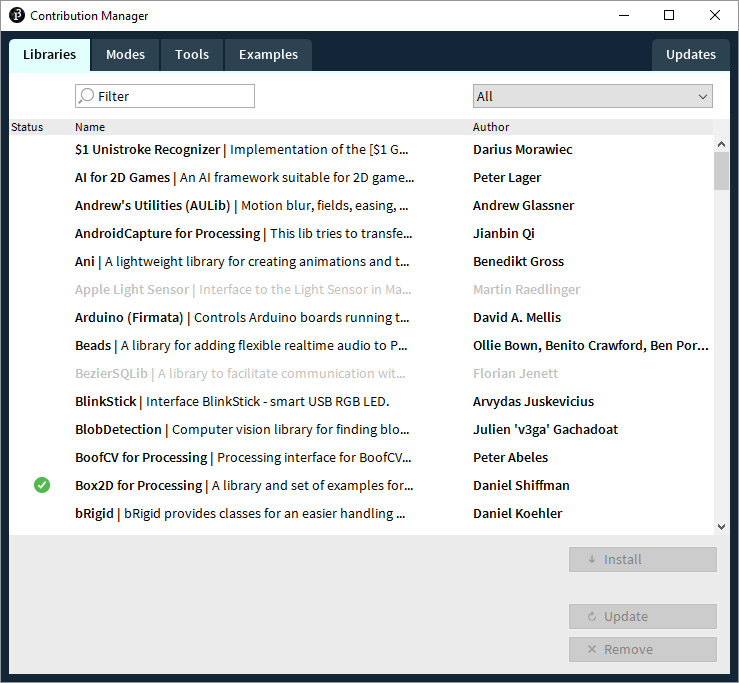The width and height of the screenshot is (739, 683).
Task: Select BoofCV for Processing library
Action: tap(361, 457)
